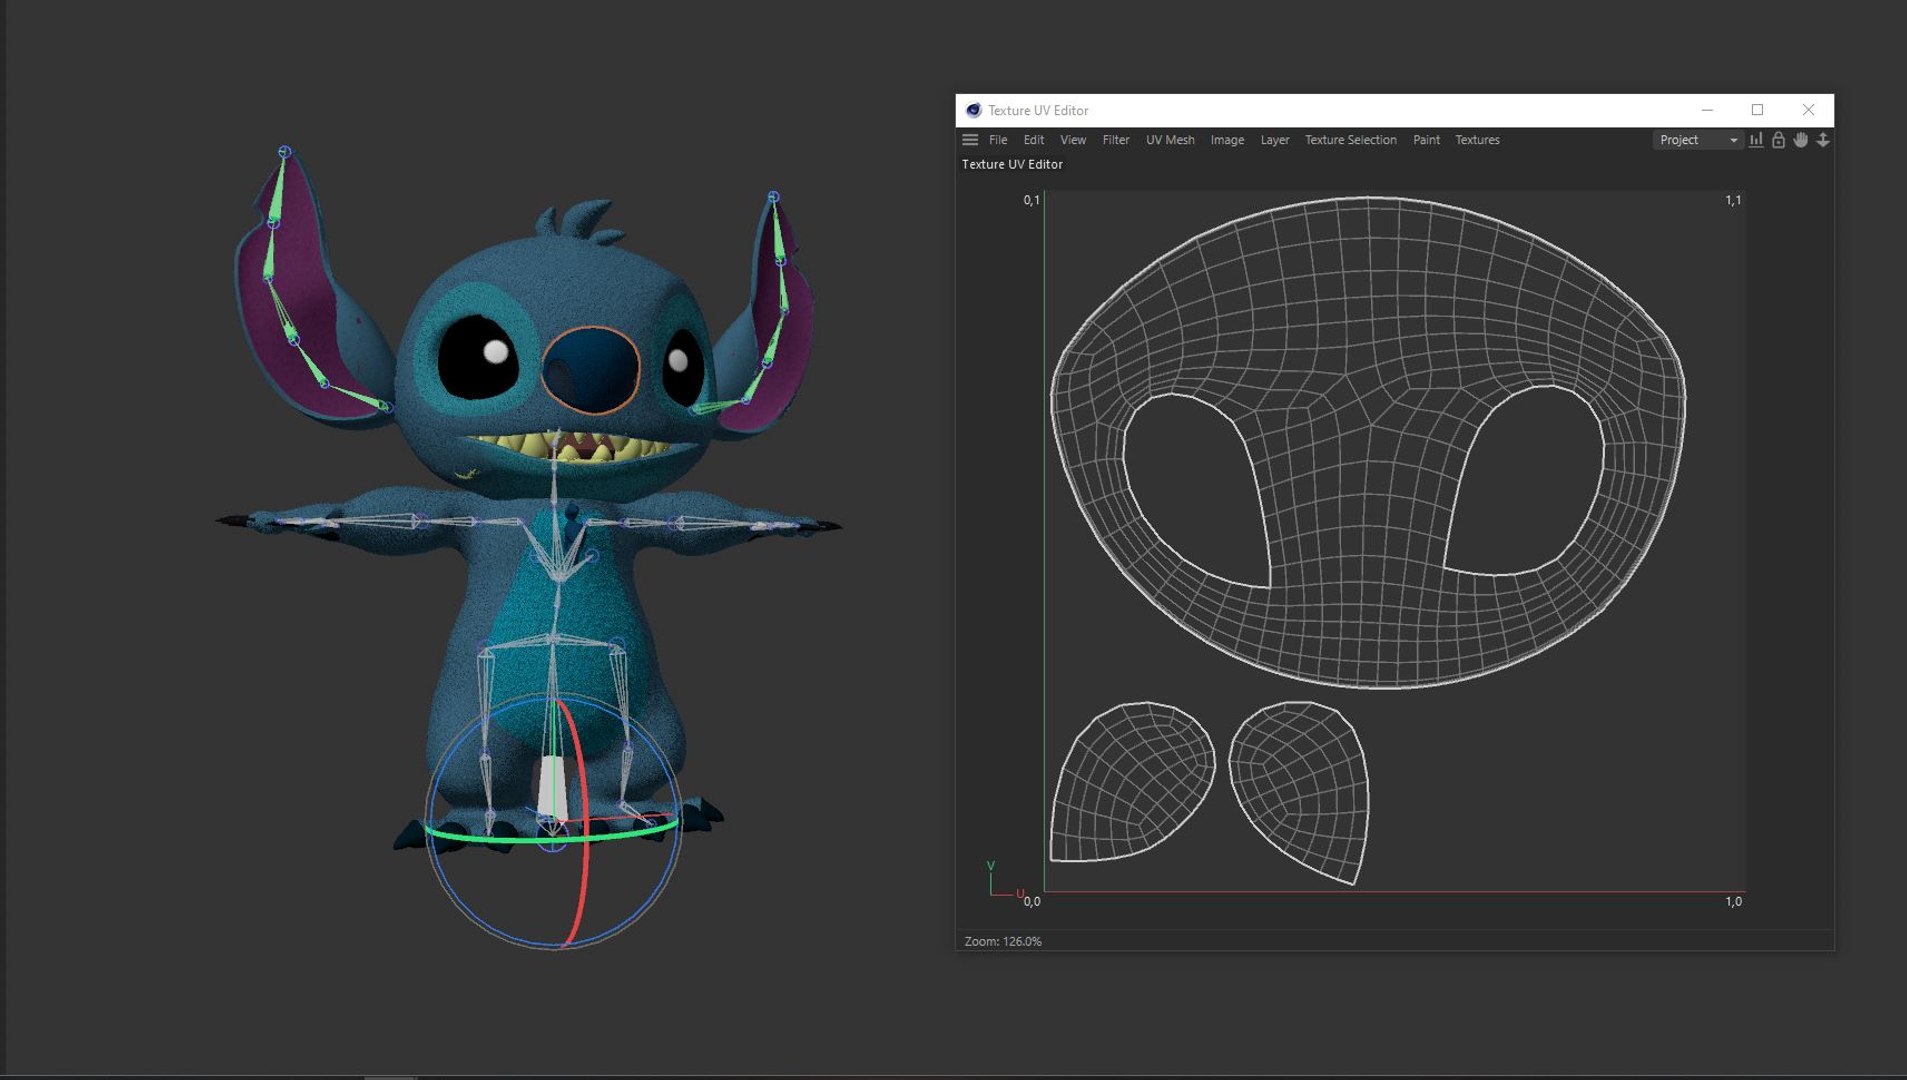The height and width of the screenshot is (1080, 1907).
Task: Select the hand pan tool icon
Action: pos(1801,140)
